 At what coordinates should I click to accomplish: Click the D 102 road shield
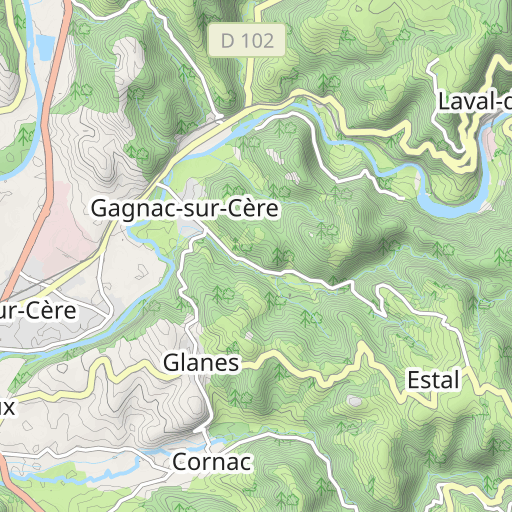click(x=247, y=40)
